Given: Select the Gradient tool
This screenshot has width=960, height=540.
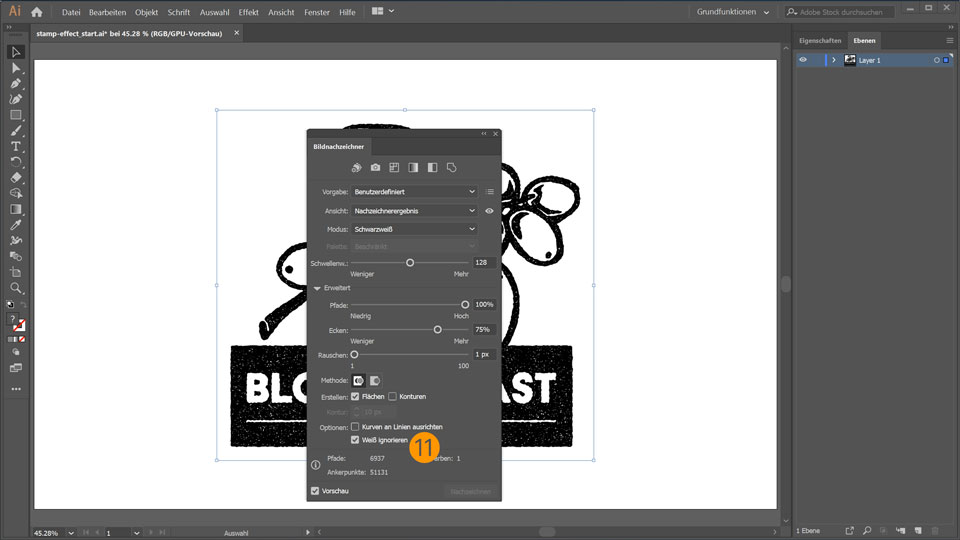Looking at the screenshot, I should (16, 209).
